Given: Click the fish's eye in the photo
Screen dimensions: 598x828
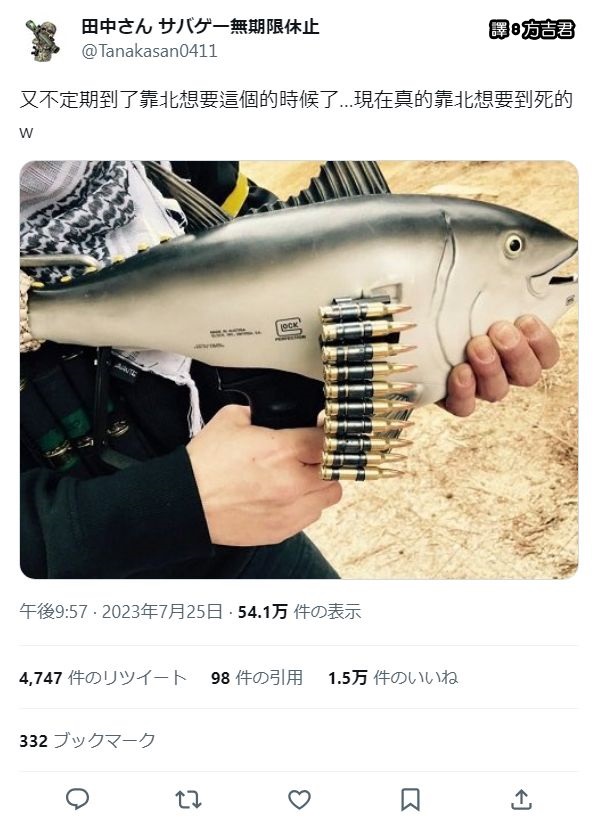Looking at the screenshot, I should coord(513,244).
